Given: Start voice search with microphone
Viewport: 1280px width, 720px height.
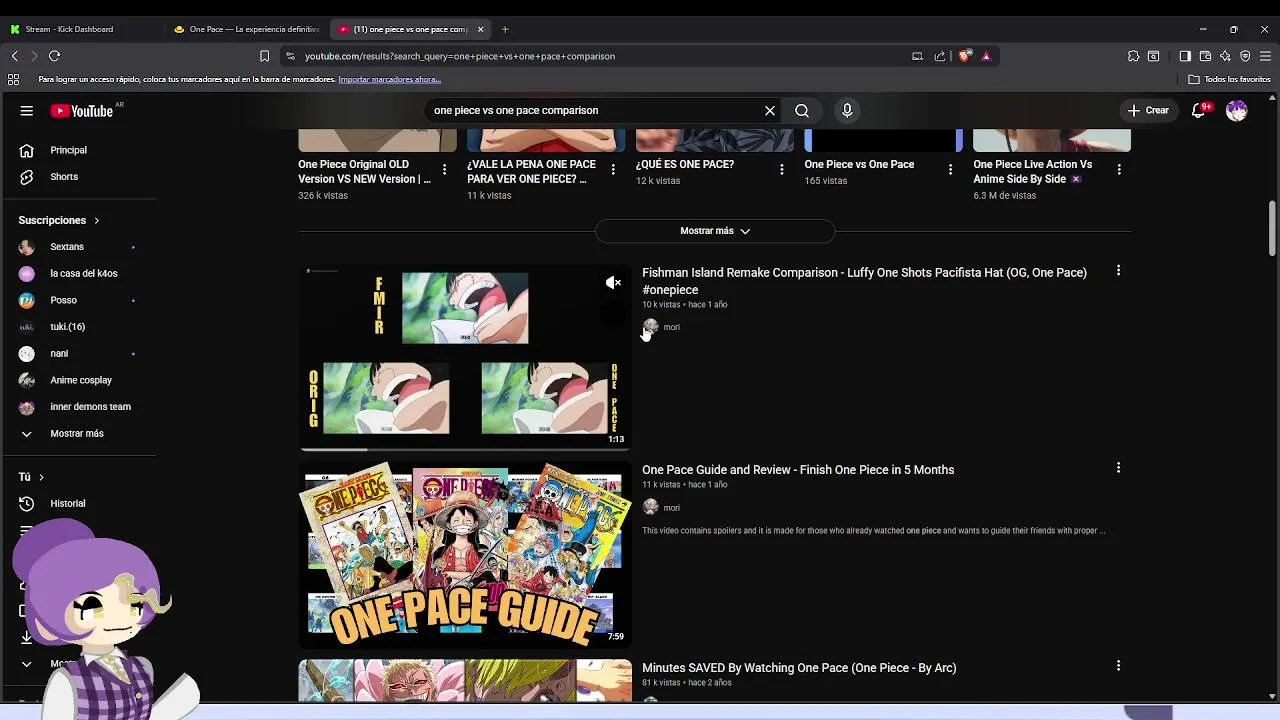Looking at the screenshot, I should click(847, 111).
